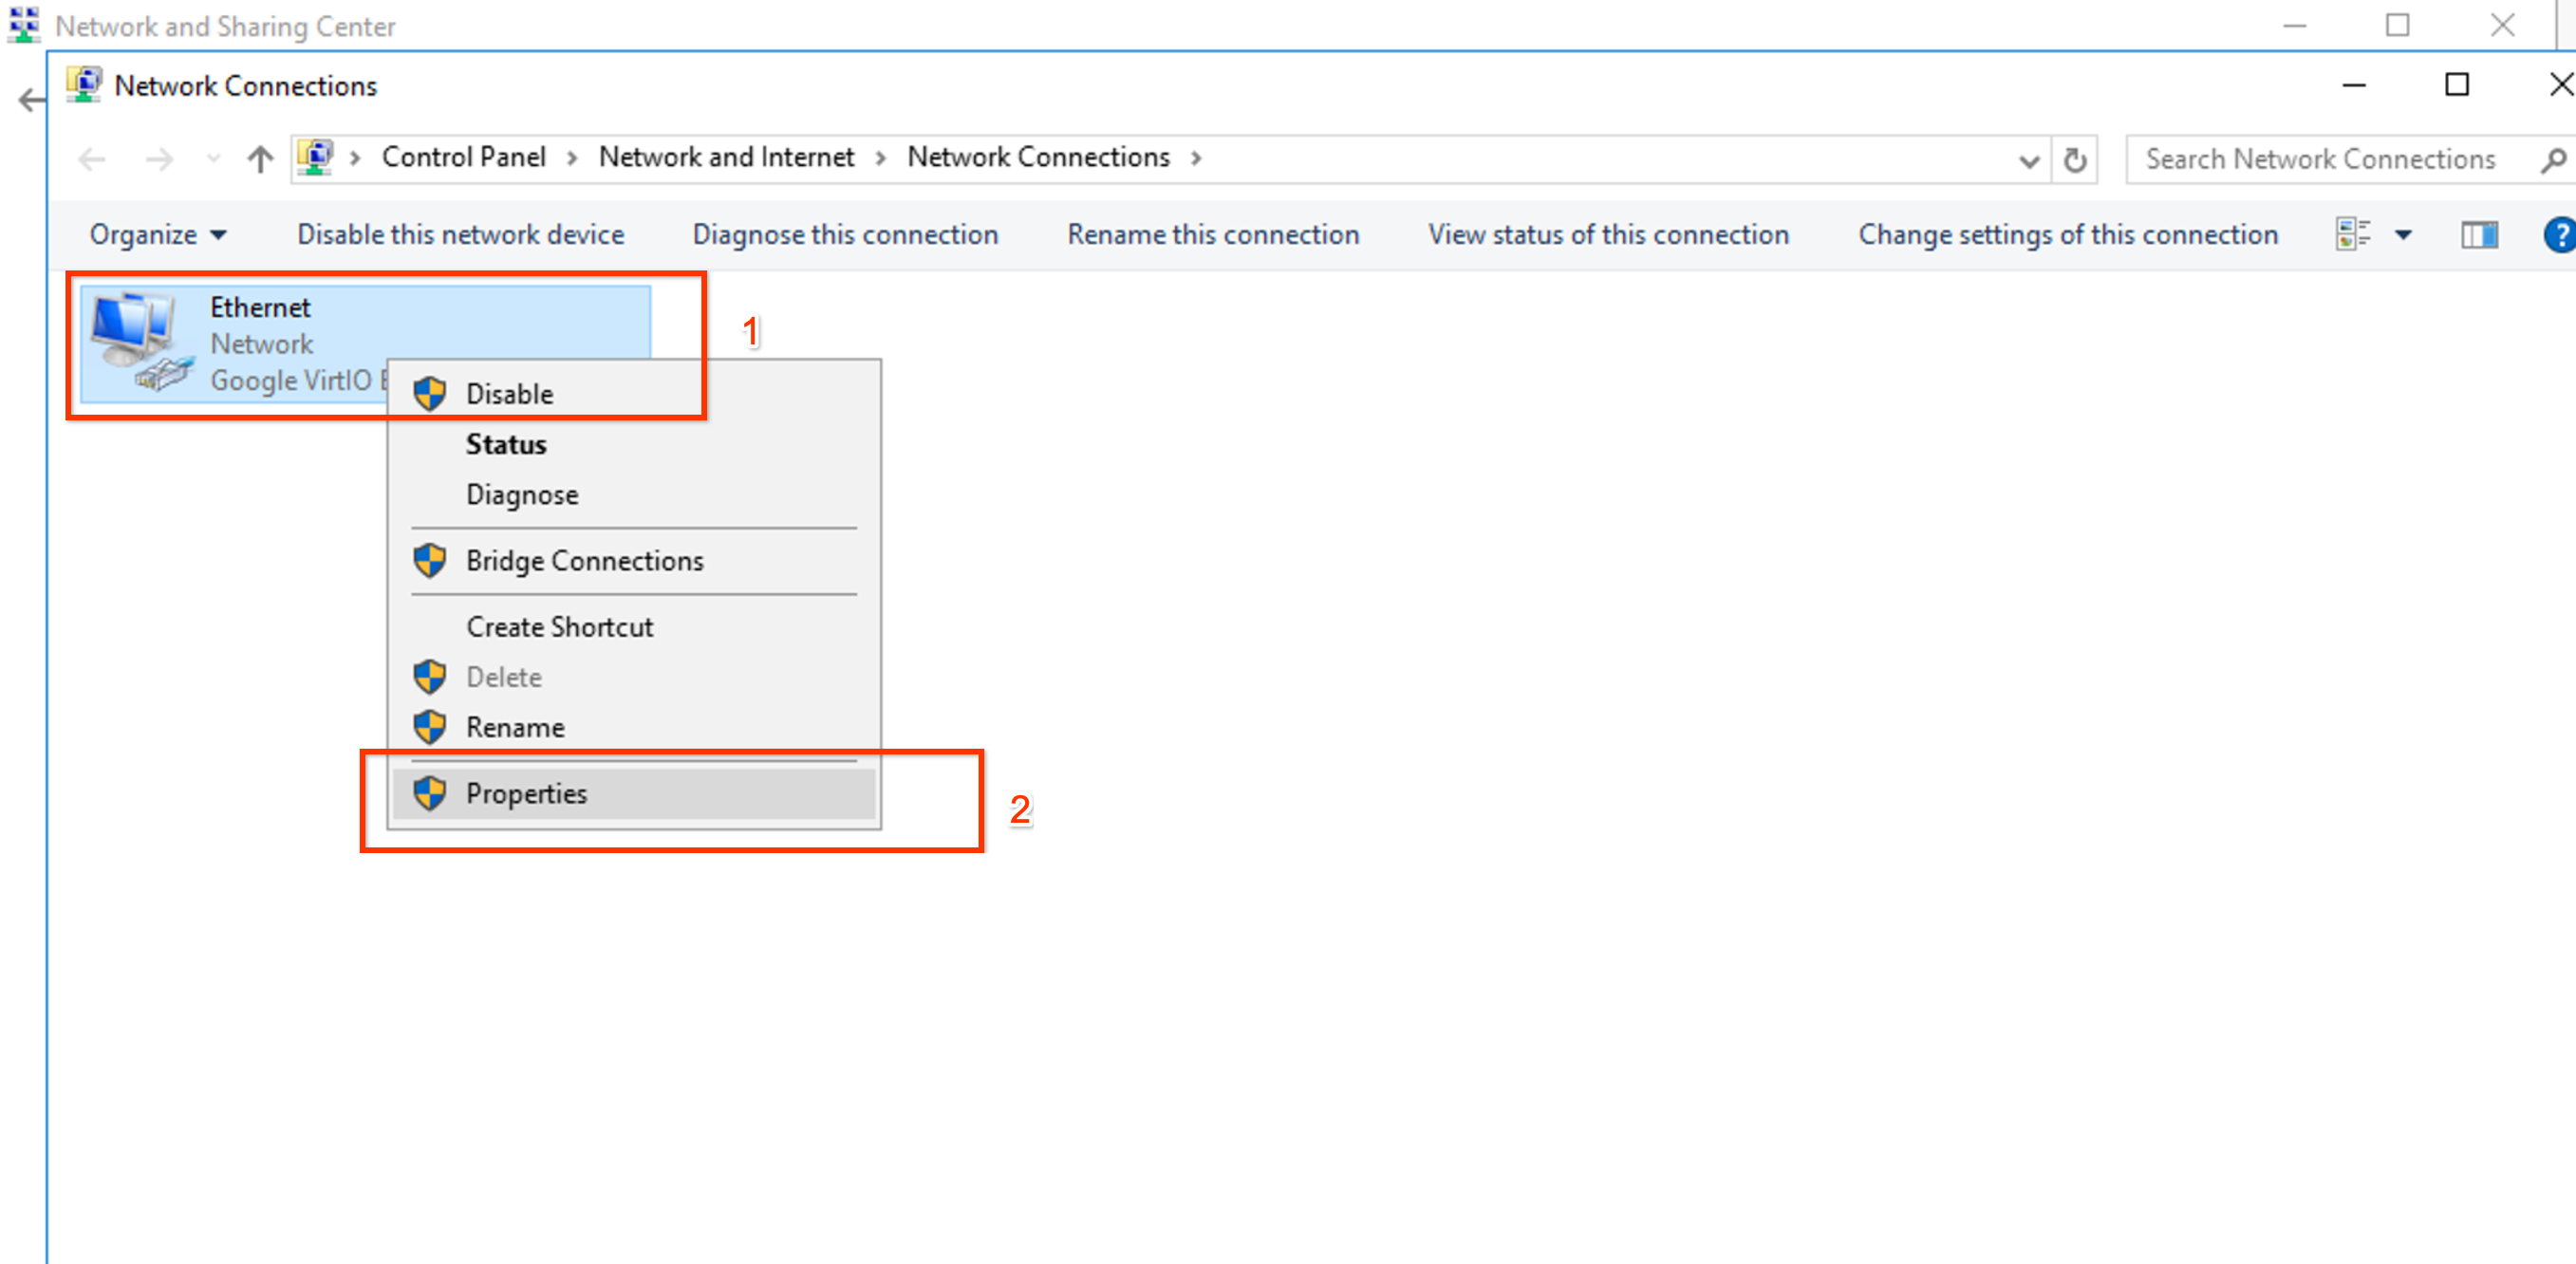The width and height of the screenshot is (2576, 1264).
Task: Click the change view layout icon
Action: coord(2352,235)
